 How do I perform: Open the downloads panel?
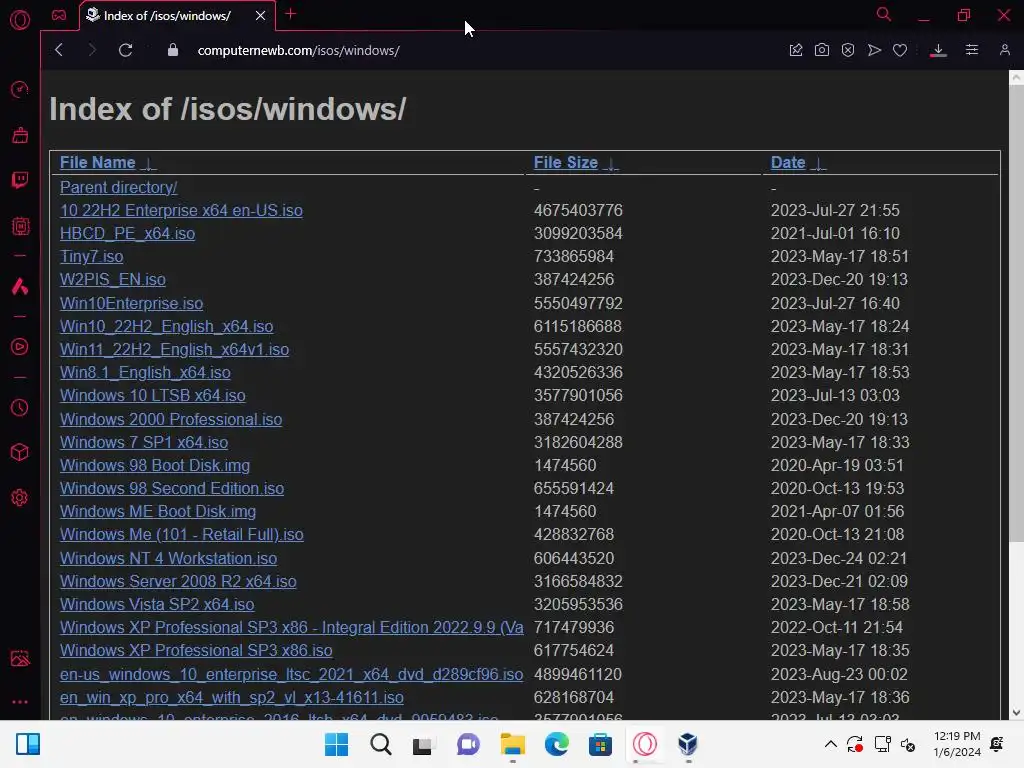[938, 50]
